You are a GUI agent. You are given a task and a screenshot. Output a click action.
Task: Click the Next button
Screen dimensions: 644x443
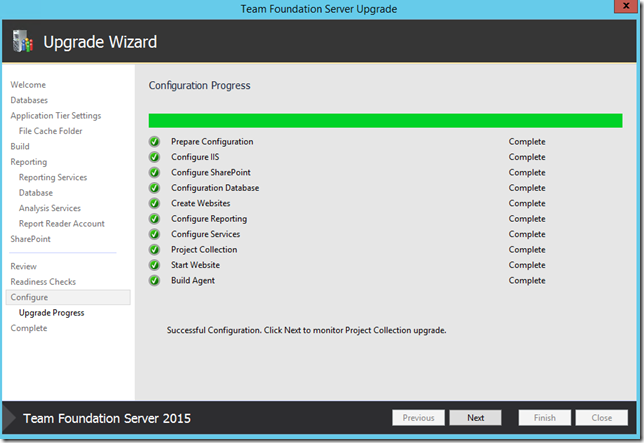pos(476,418)
